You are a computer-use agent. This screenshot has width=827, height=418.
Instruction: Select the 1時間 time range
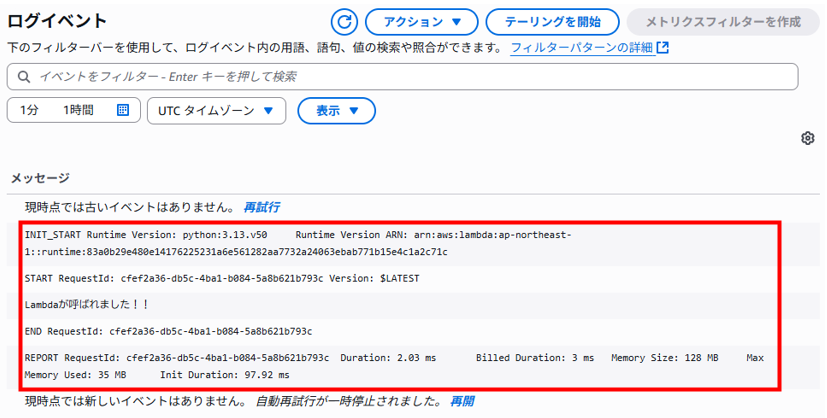(x=78, y=110)
